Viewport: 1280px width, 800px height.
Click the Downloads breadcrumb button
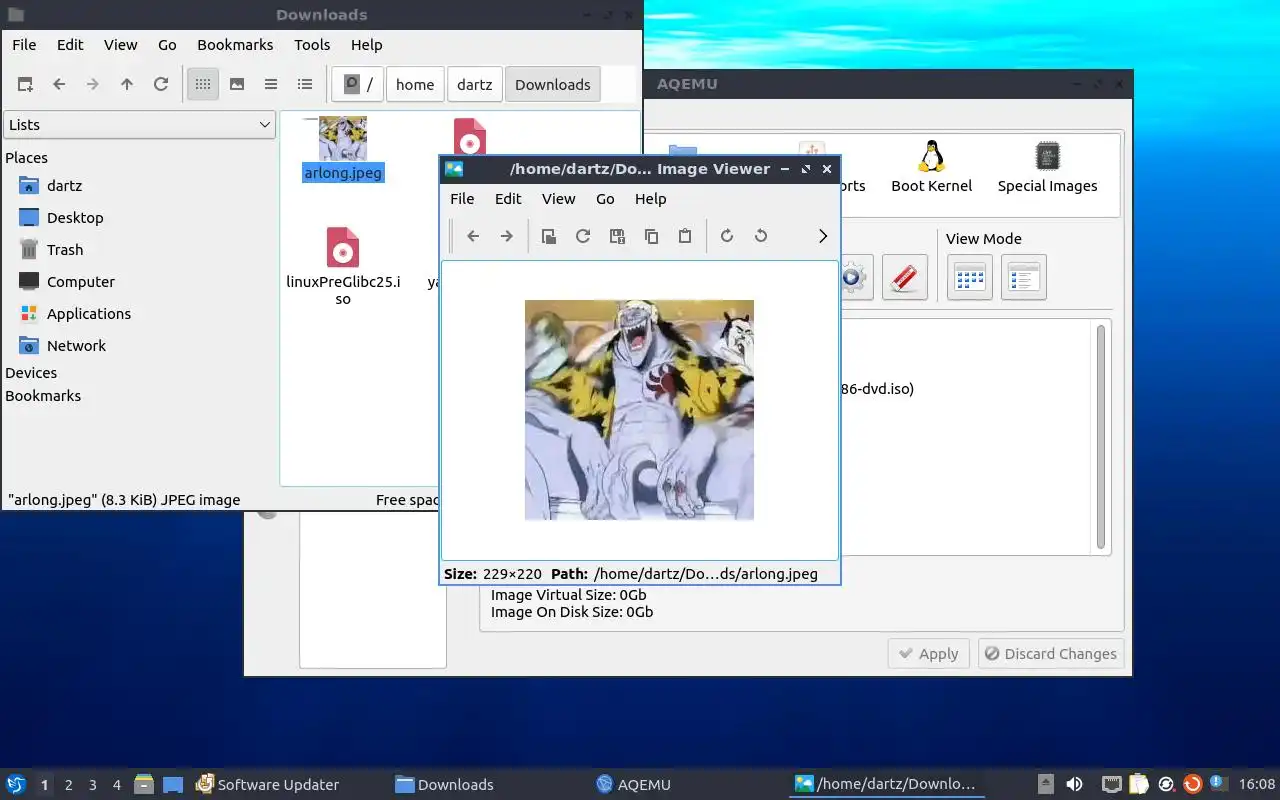click(553, 84)
